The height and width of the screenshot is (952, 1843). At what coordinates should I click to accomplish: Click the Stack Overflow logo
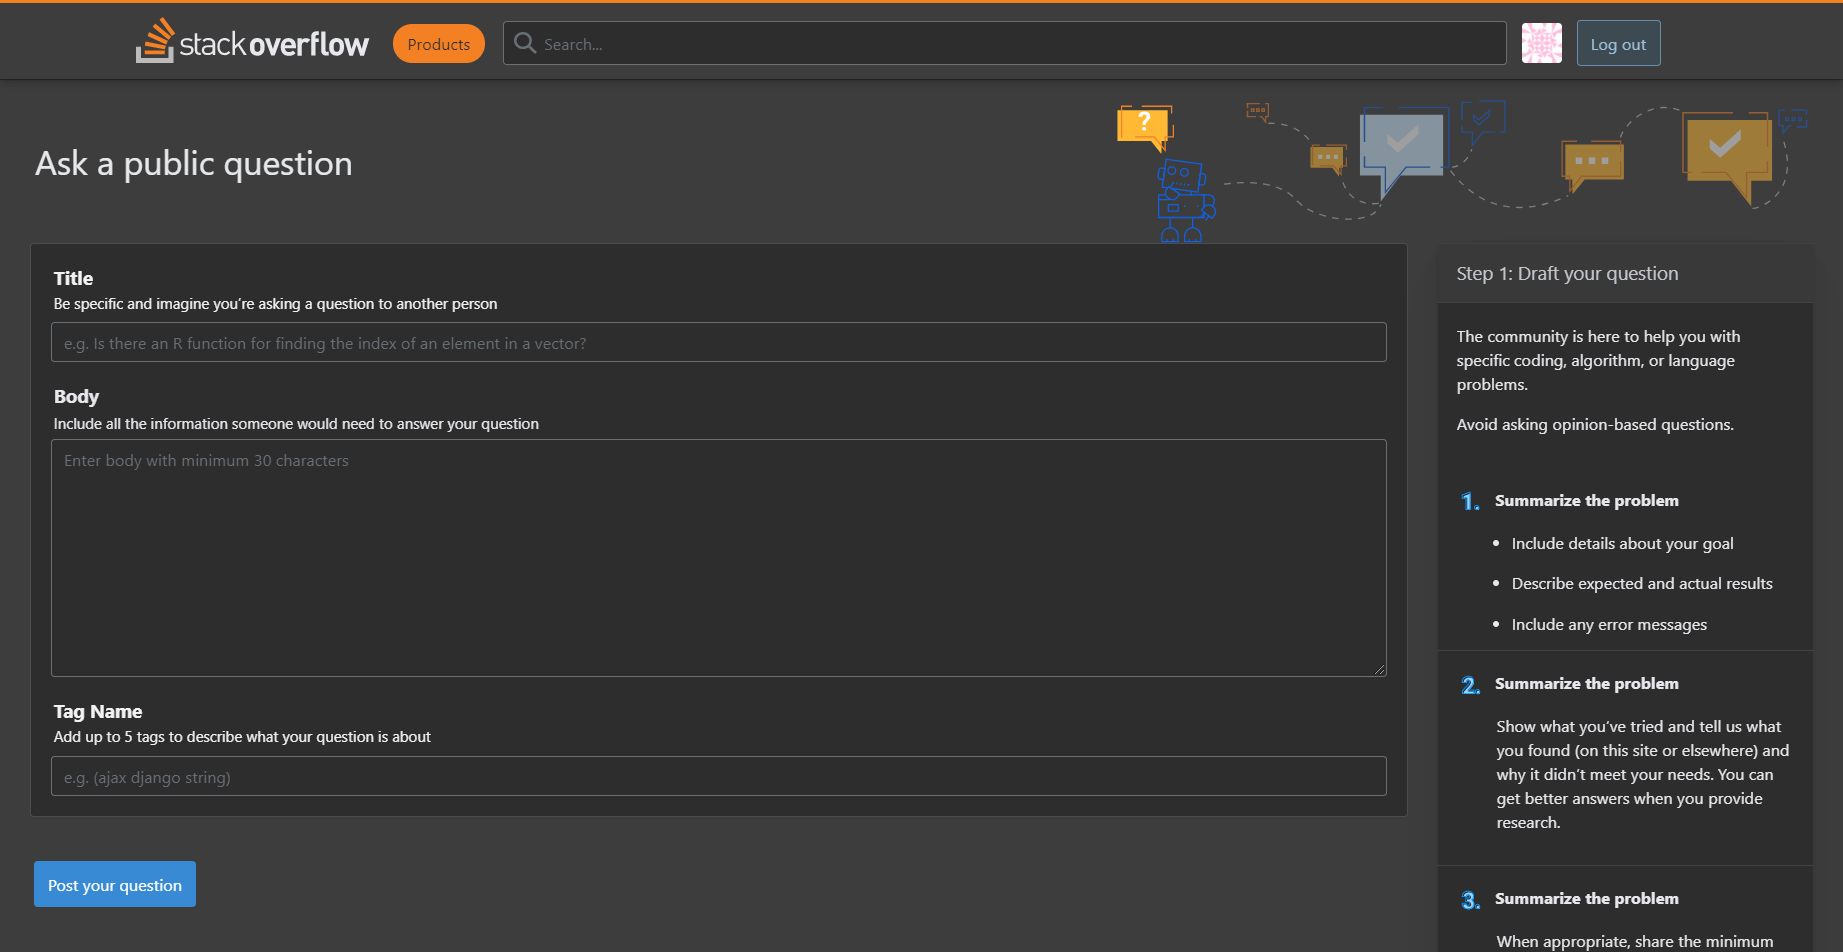251,41
